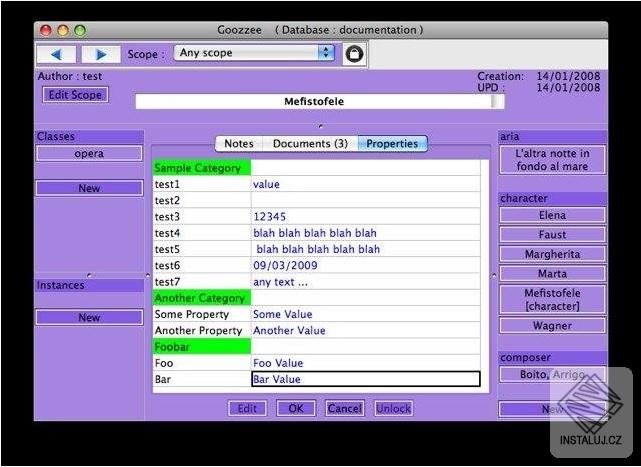Click the Some Property name cell

(x=202, y=314)
